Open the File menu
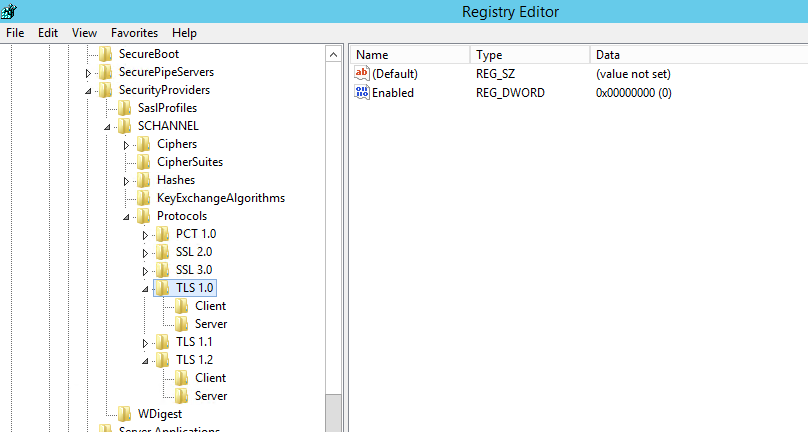 (15, 33)
